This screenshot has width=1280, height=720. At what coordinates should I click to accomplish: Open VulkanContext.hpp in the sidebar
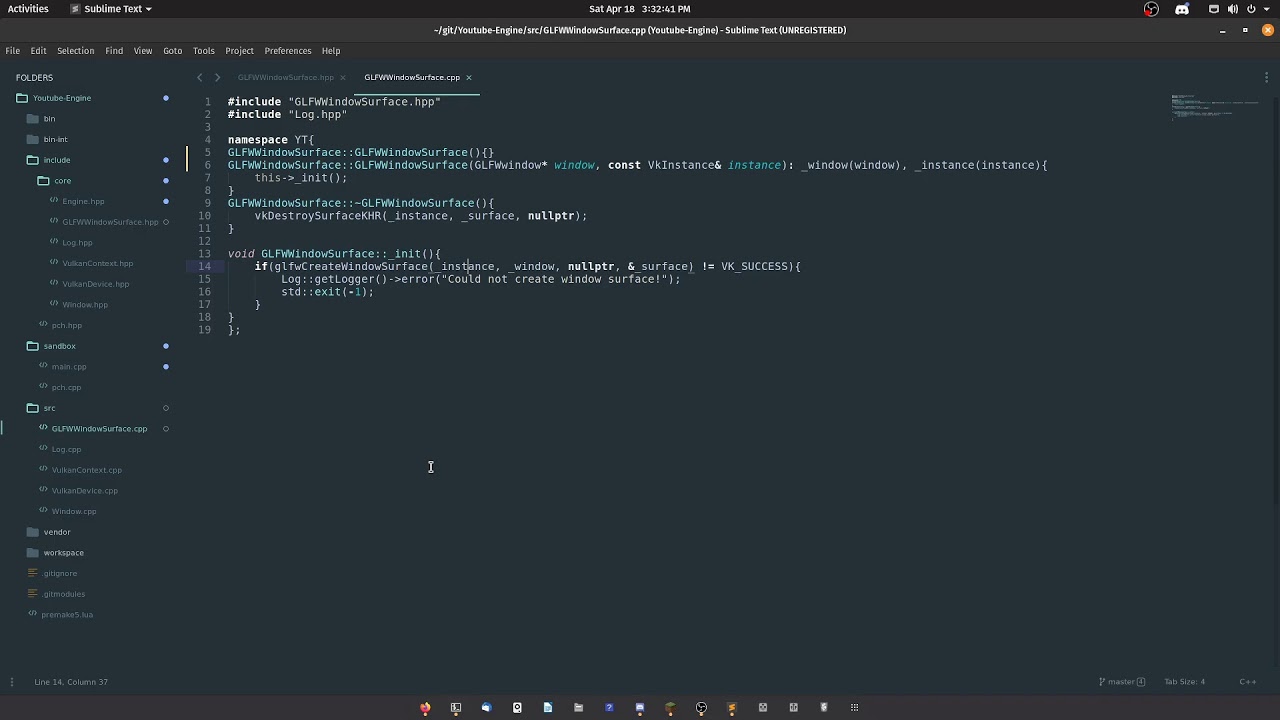coord(97,263)
